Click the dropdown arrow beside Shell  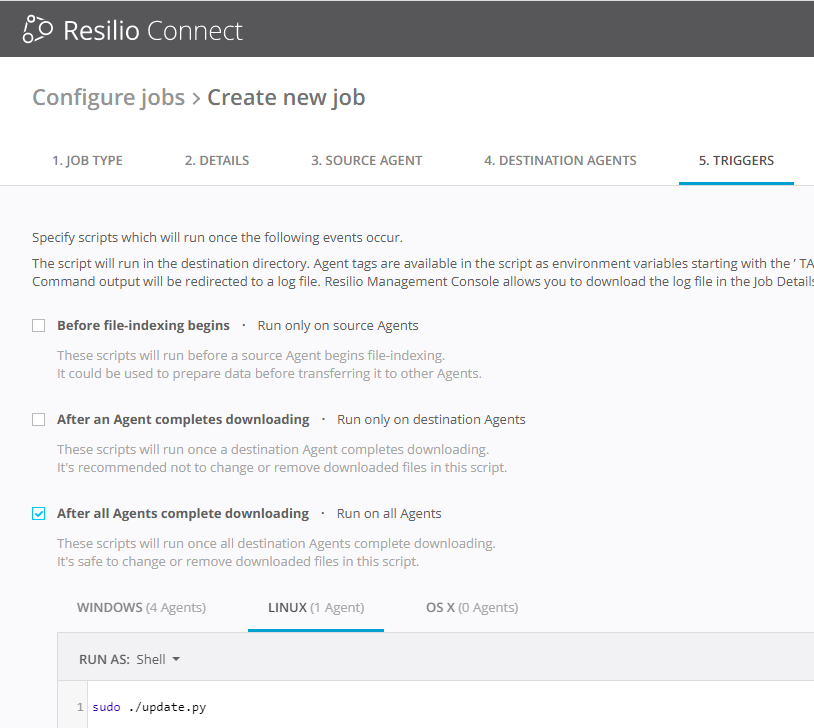pos(176,660)
